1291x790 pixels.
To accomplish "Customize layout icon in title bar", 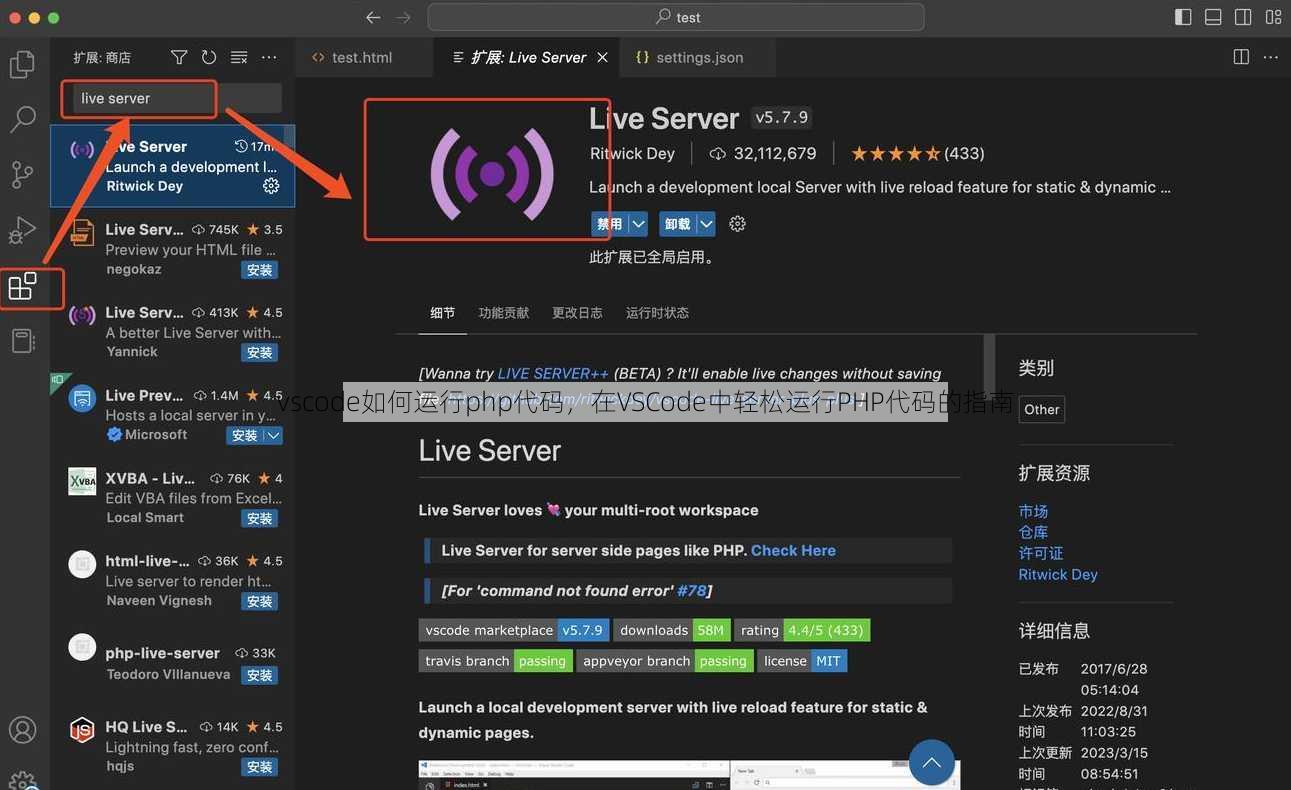I will pos(1273,17).
